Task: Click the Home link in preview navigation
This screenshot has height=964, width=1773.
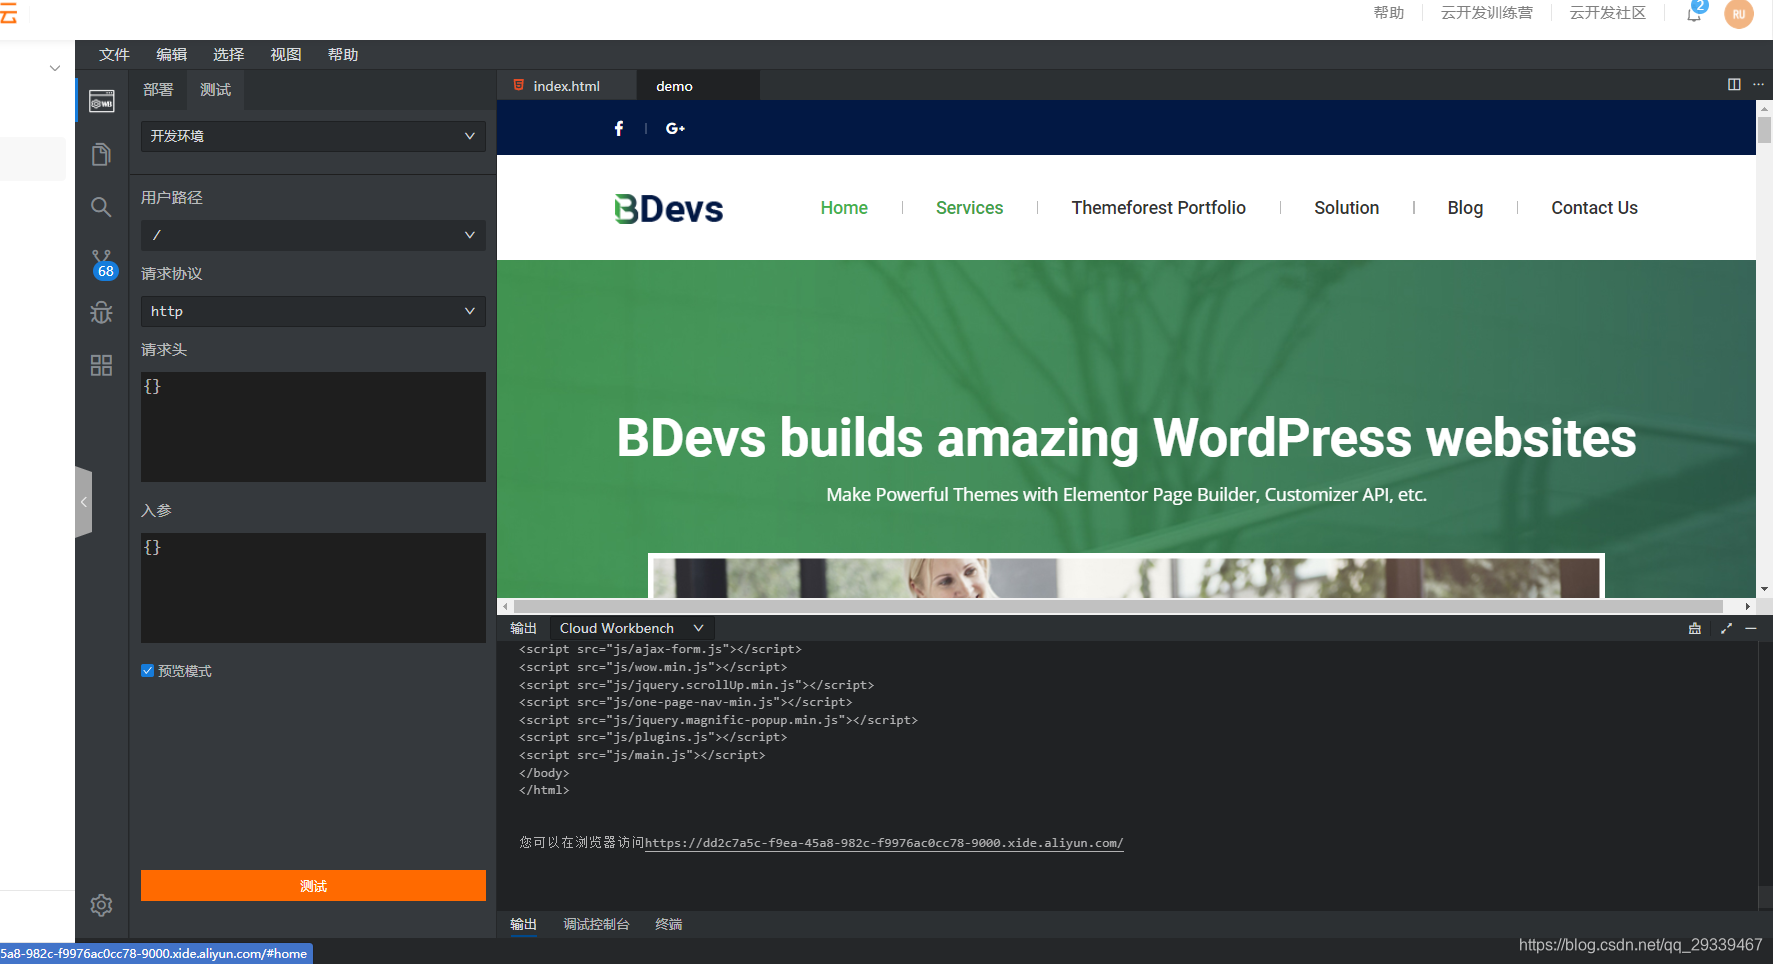Action: 844,208
